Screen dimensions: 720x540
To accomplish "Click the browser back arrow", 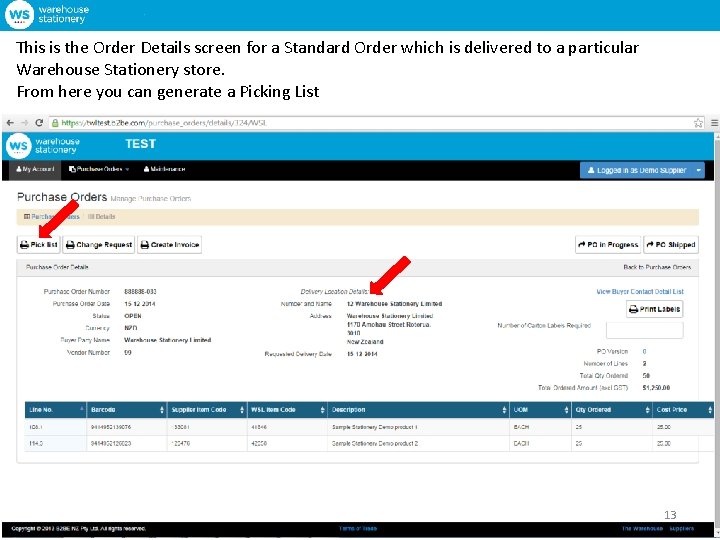I will tap(10, 123).
